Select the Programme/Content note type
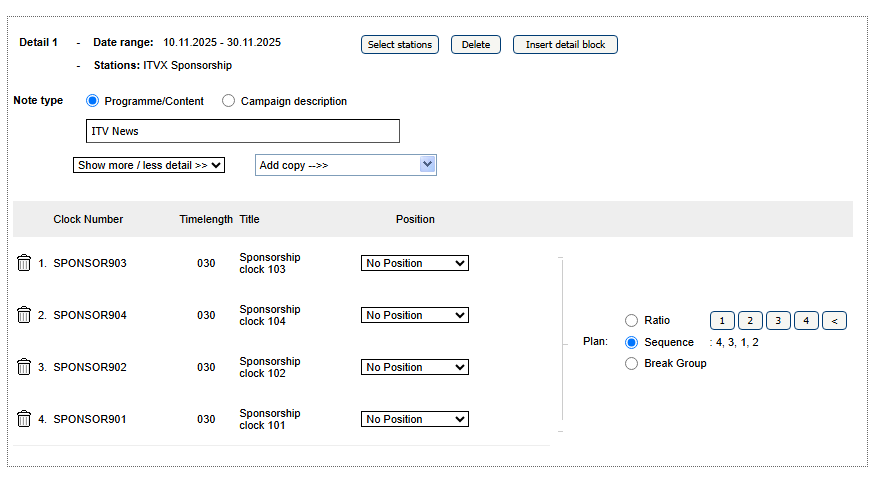The height and width of the screenshot is (489, 896). click(x=93, y=101)
